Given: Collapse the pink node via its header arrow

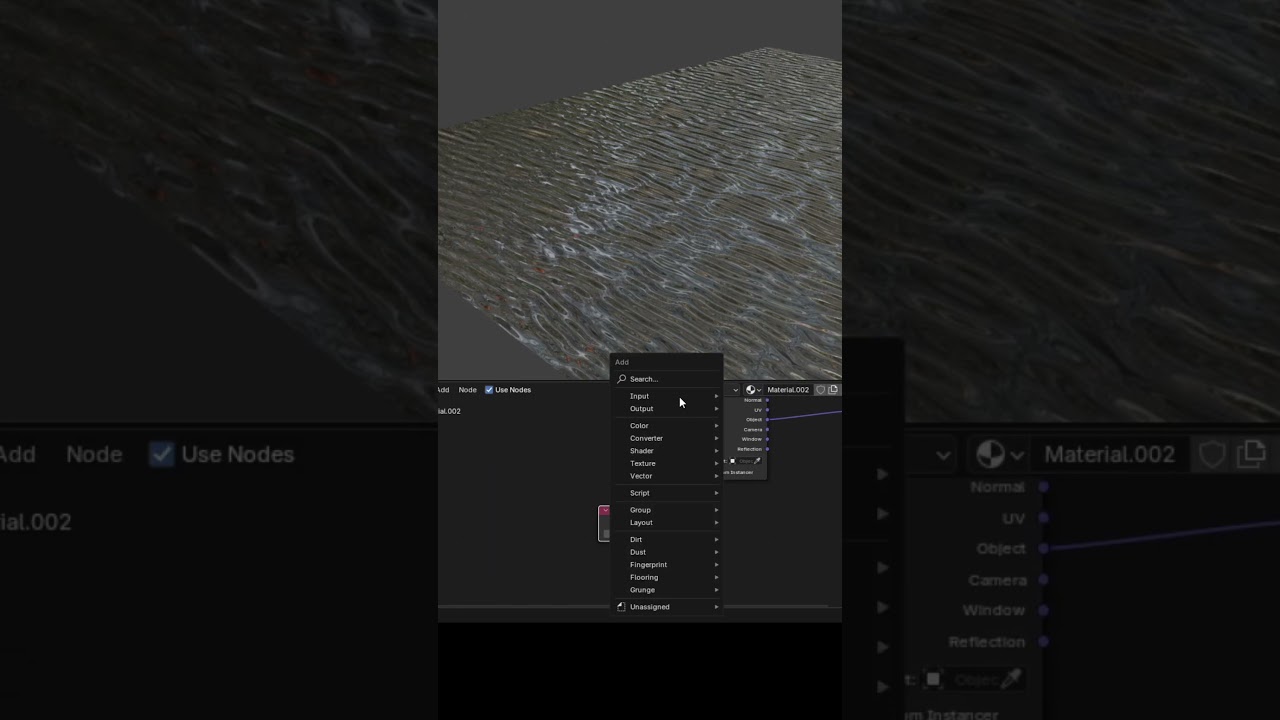Looking at the screenshot, I should tap(604, 511).
